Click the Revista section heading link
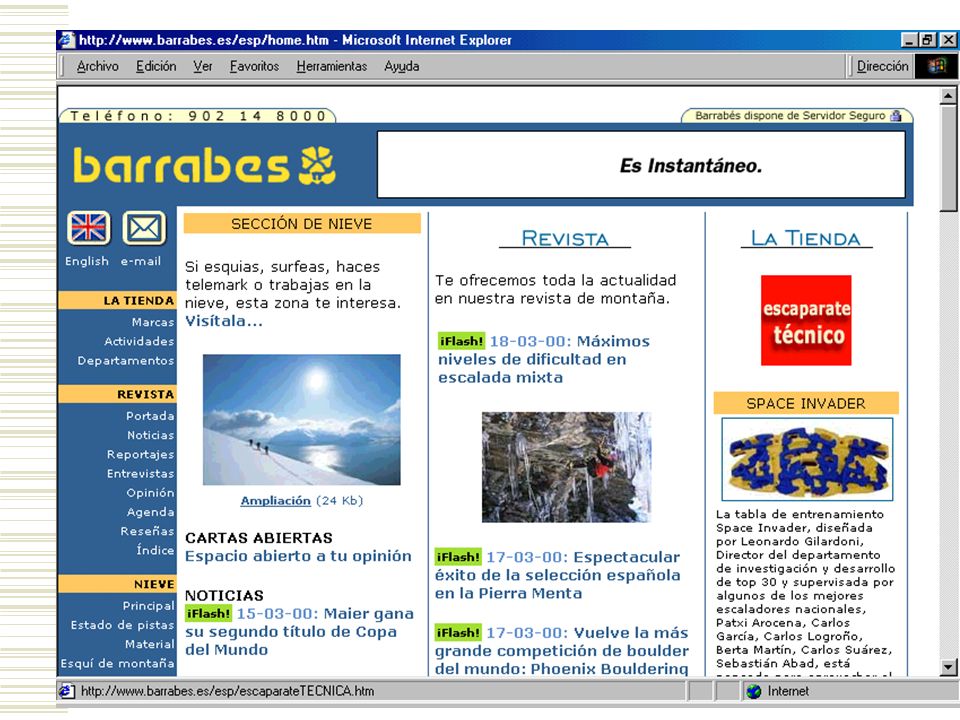960x720 pixels. (564, 238)
